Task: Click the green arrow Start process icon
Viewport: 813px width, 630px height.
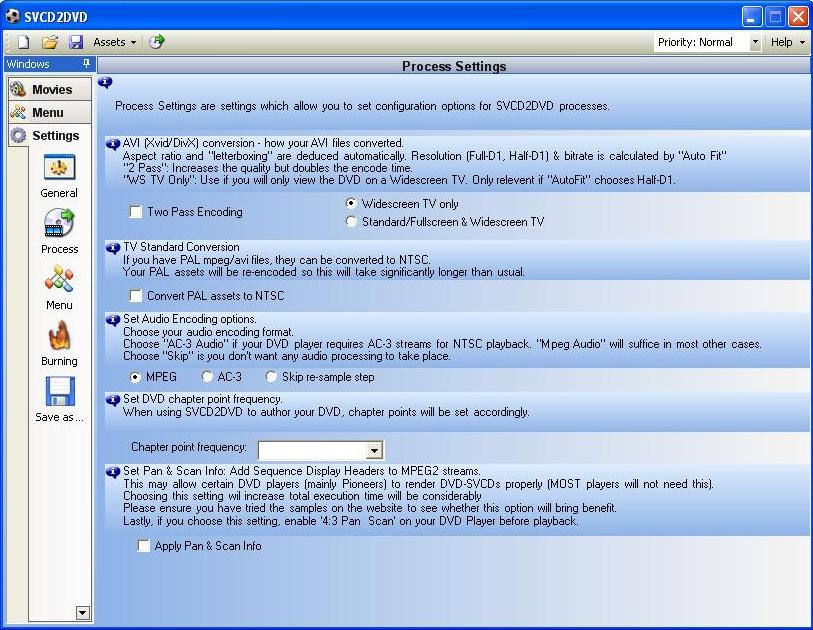Action: point(157,41)
